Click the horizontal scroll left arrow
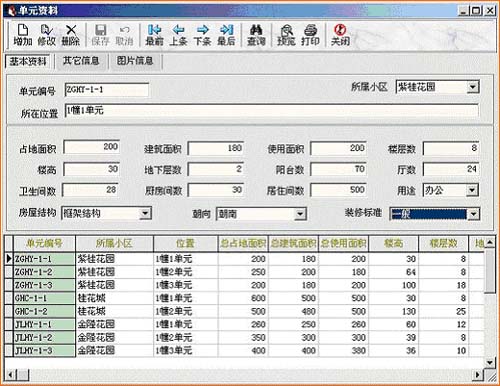This screenshot has height=386, width=500. click(10, 375)
